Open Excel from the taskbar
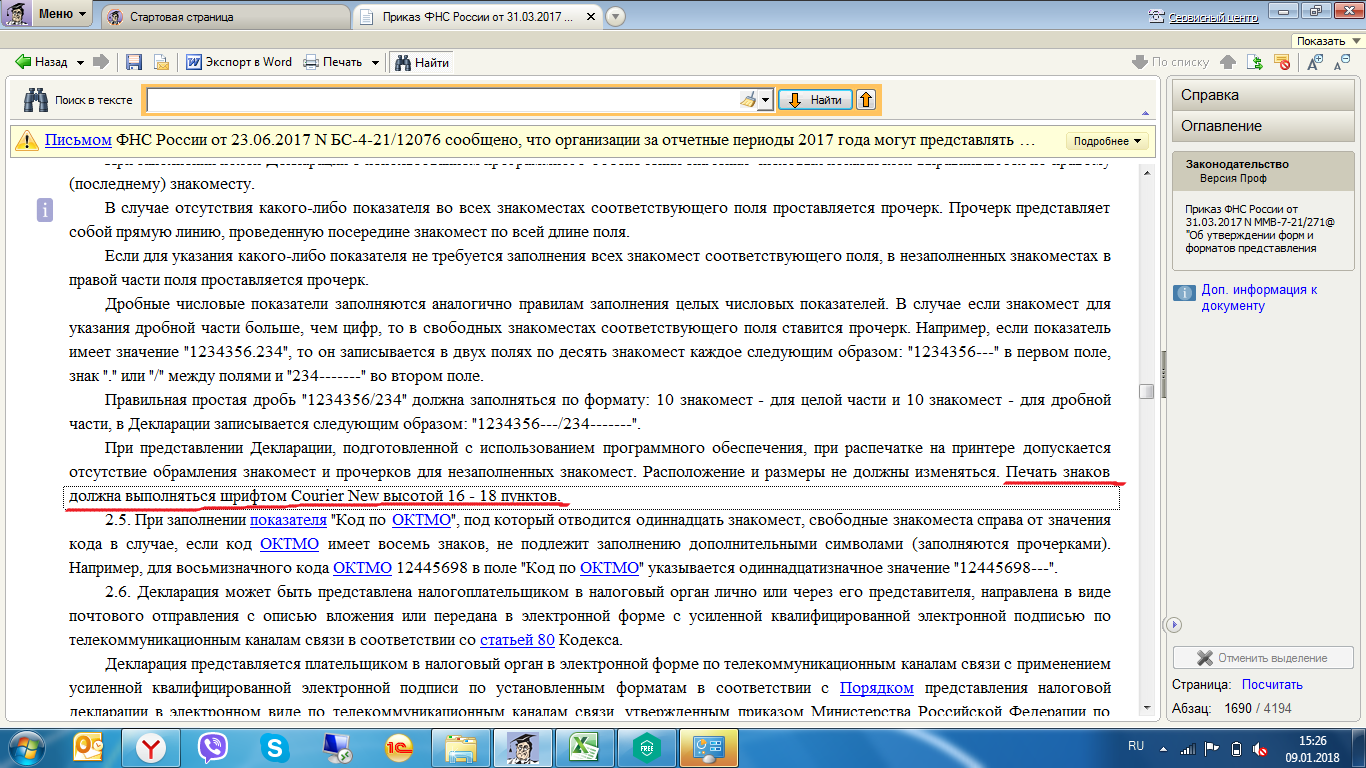Viewport: 1366px width, 768px height. point(583,747)
